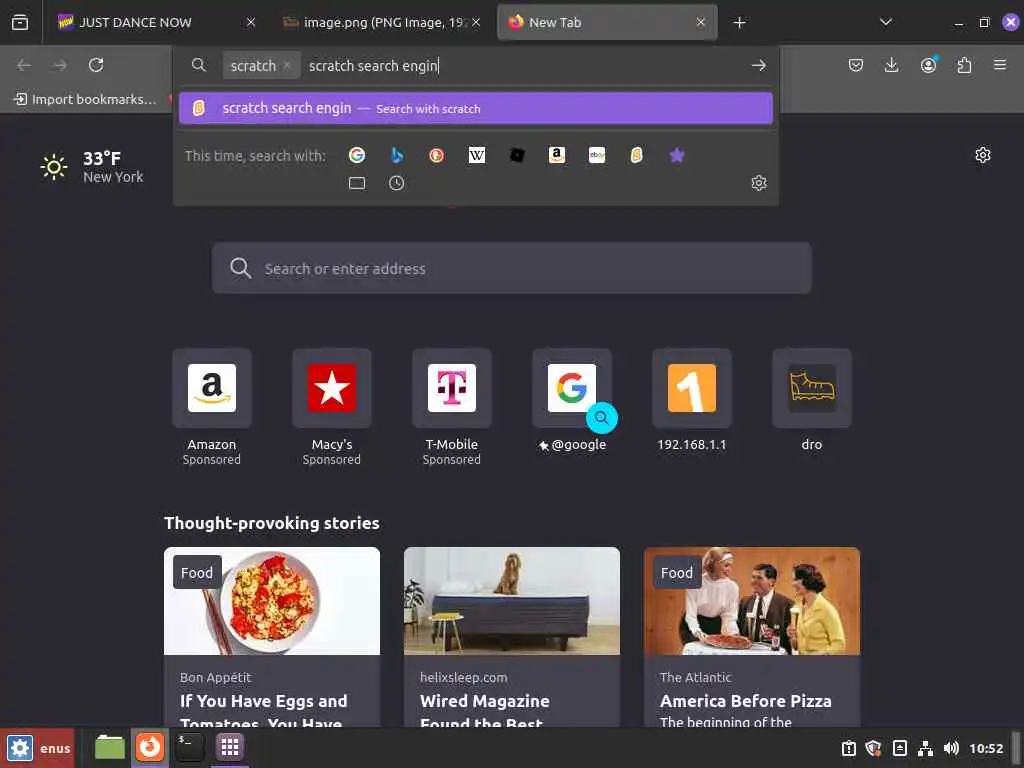Open Firefox View button
This screenshot has width=1024, height=768.
point(20,22)
